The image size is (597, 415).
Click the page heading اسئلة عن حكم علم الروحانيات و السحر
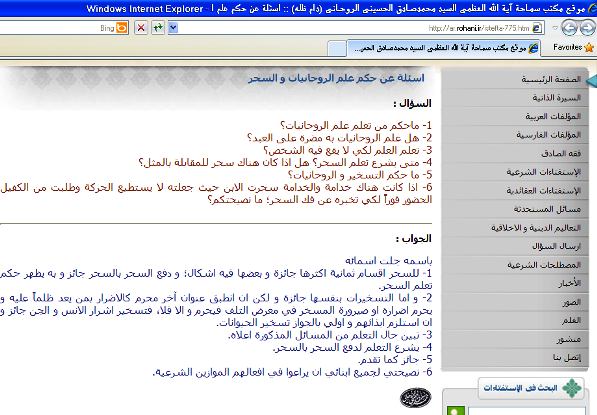click(336, 78)
